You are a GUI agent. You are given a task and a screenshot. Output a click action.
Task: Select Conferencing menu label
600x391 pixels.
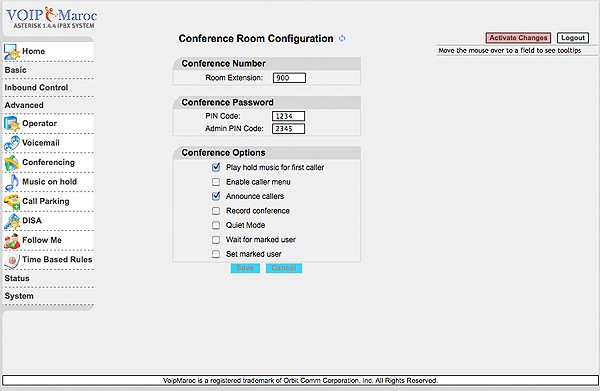coord(49,162)
